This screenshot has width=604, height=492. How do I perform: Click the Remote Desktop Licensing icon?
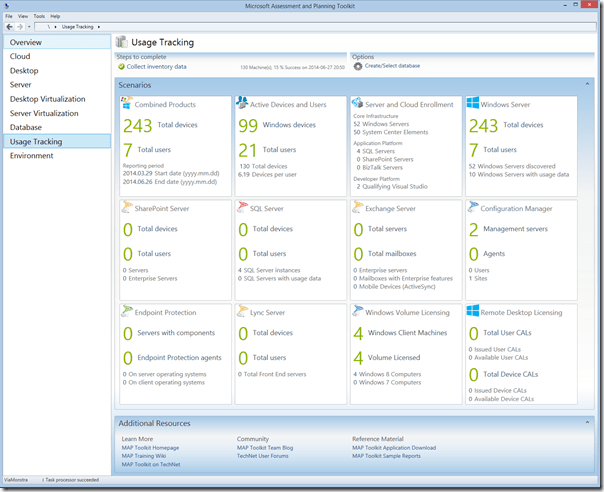473,312
